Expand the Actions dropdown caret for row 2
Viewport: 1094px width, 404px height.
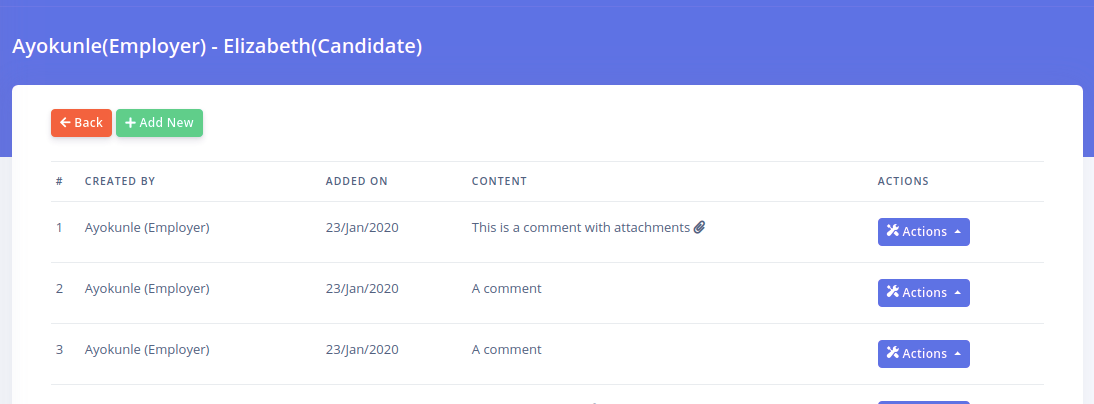pyautogui.click(x=958, y=293)
